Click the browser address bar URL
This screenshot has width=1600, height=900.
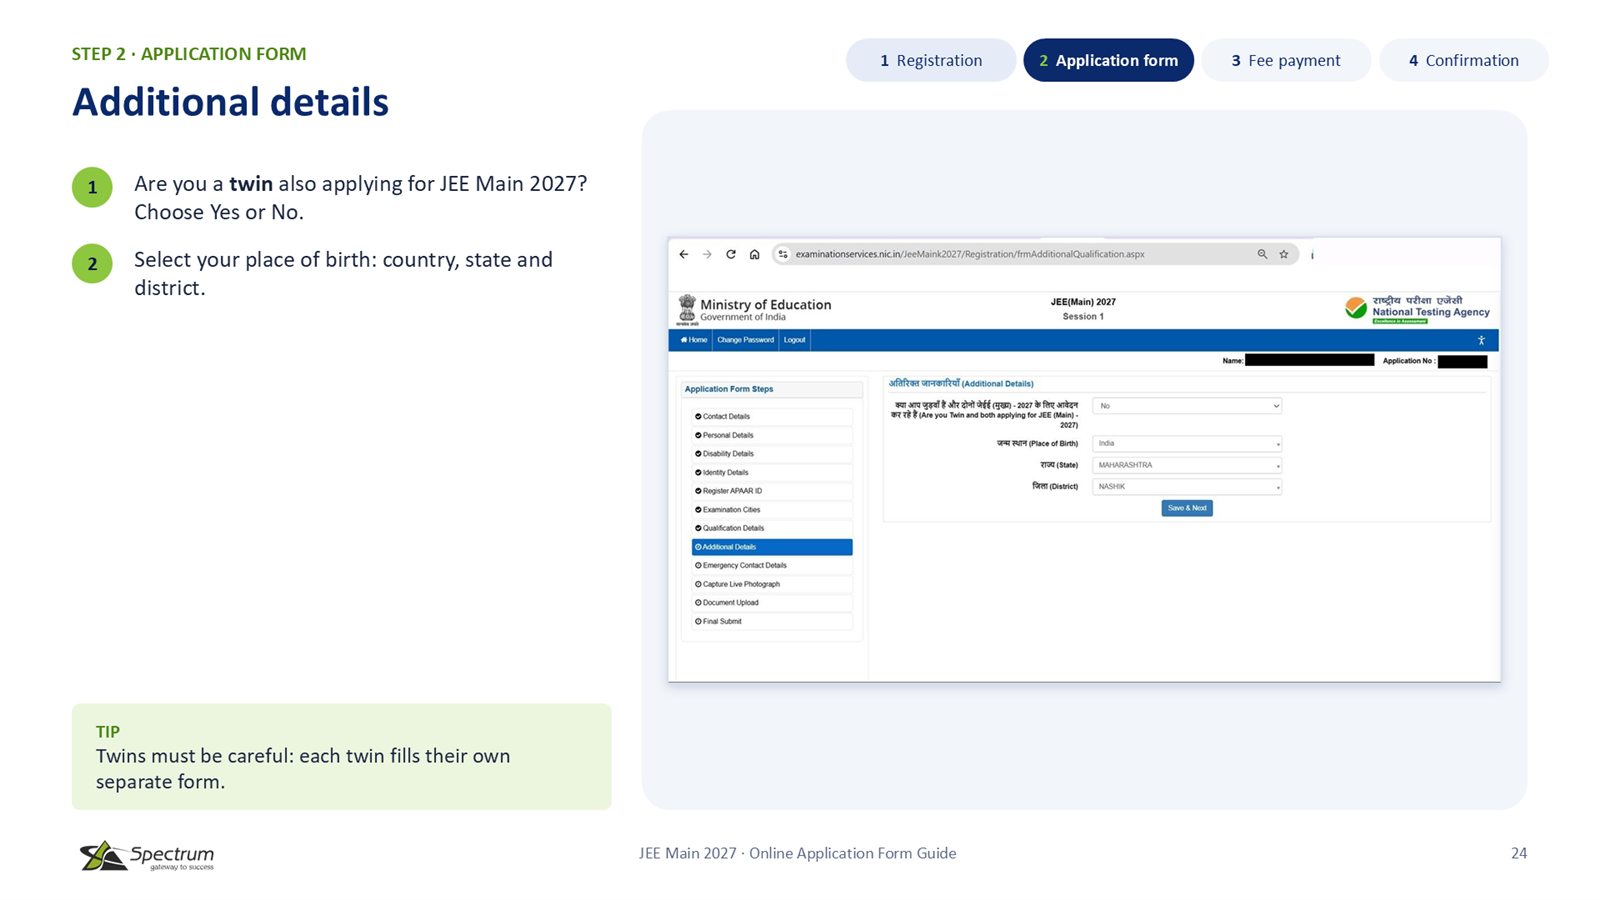tap(970, 254)
